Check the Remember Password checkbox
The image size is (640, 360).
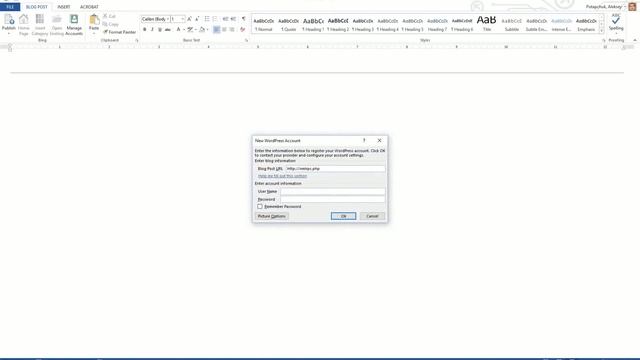pyautogui.click(x=260, y=207)
